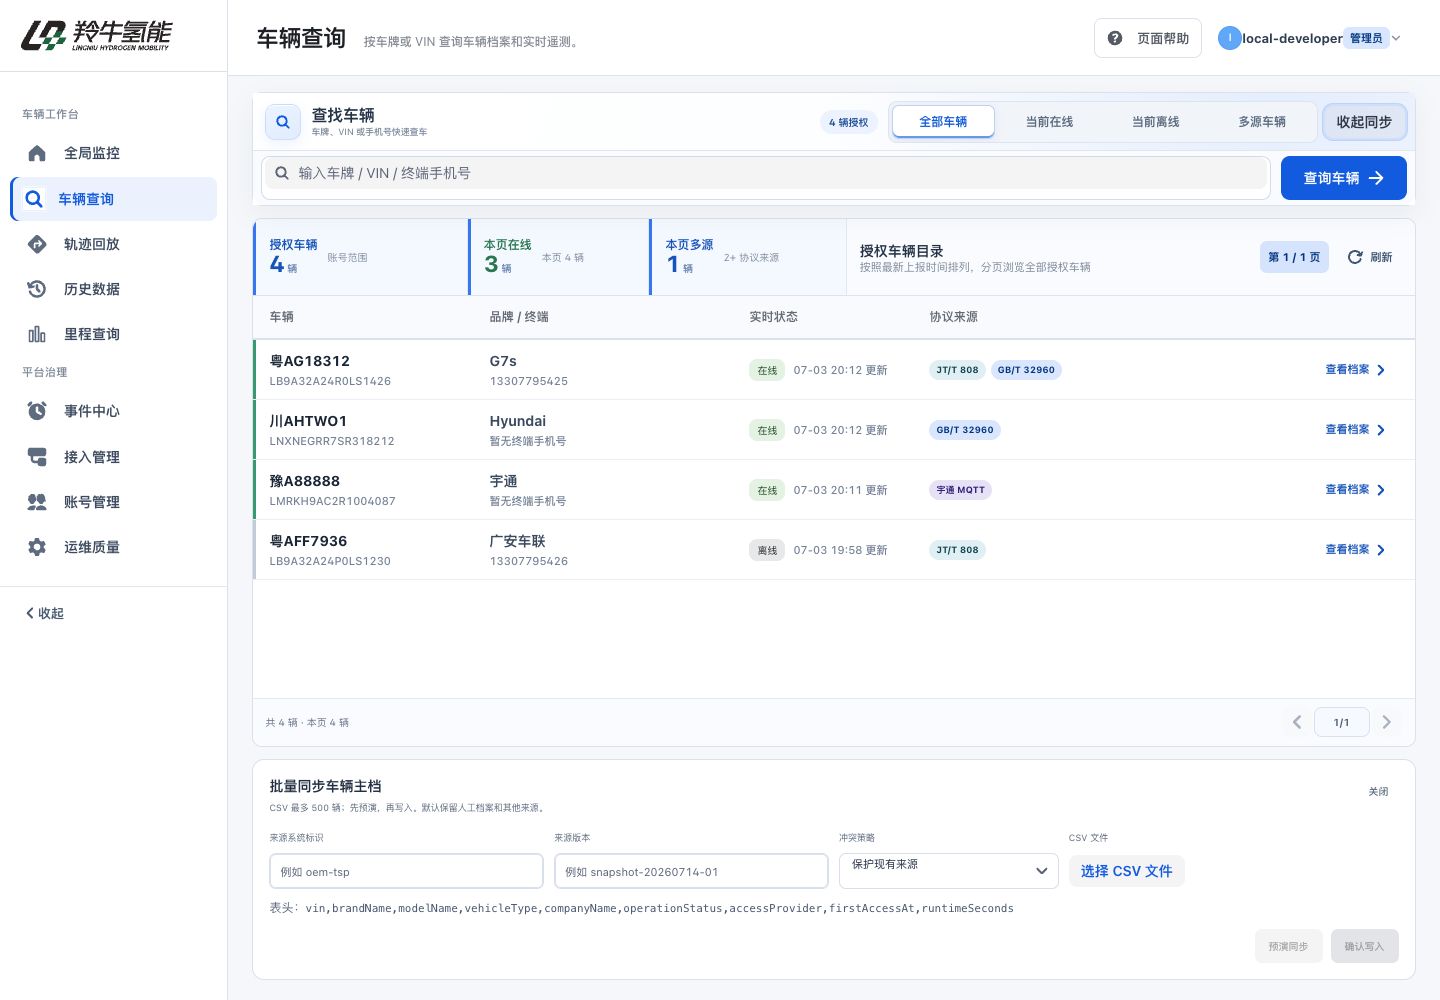Switch to the 多源车辆 tab
The height and width of the screenshot is (1000, 1440).
[x=1262, y=122]
